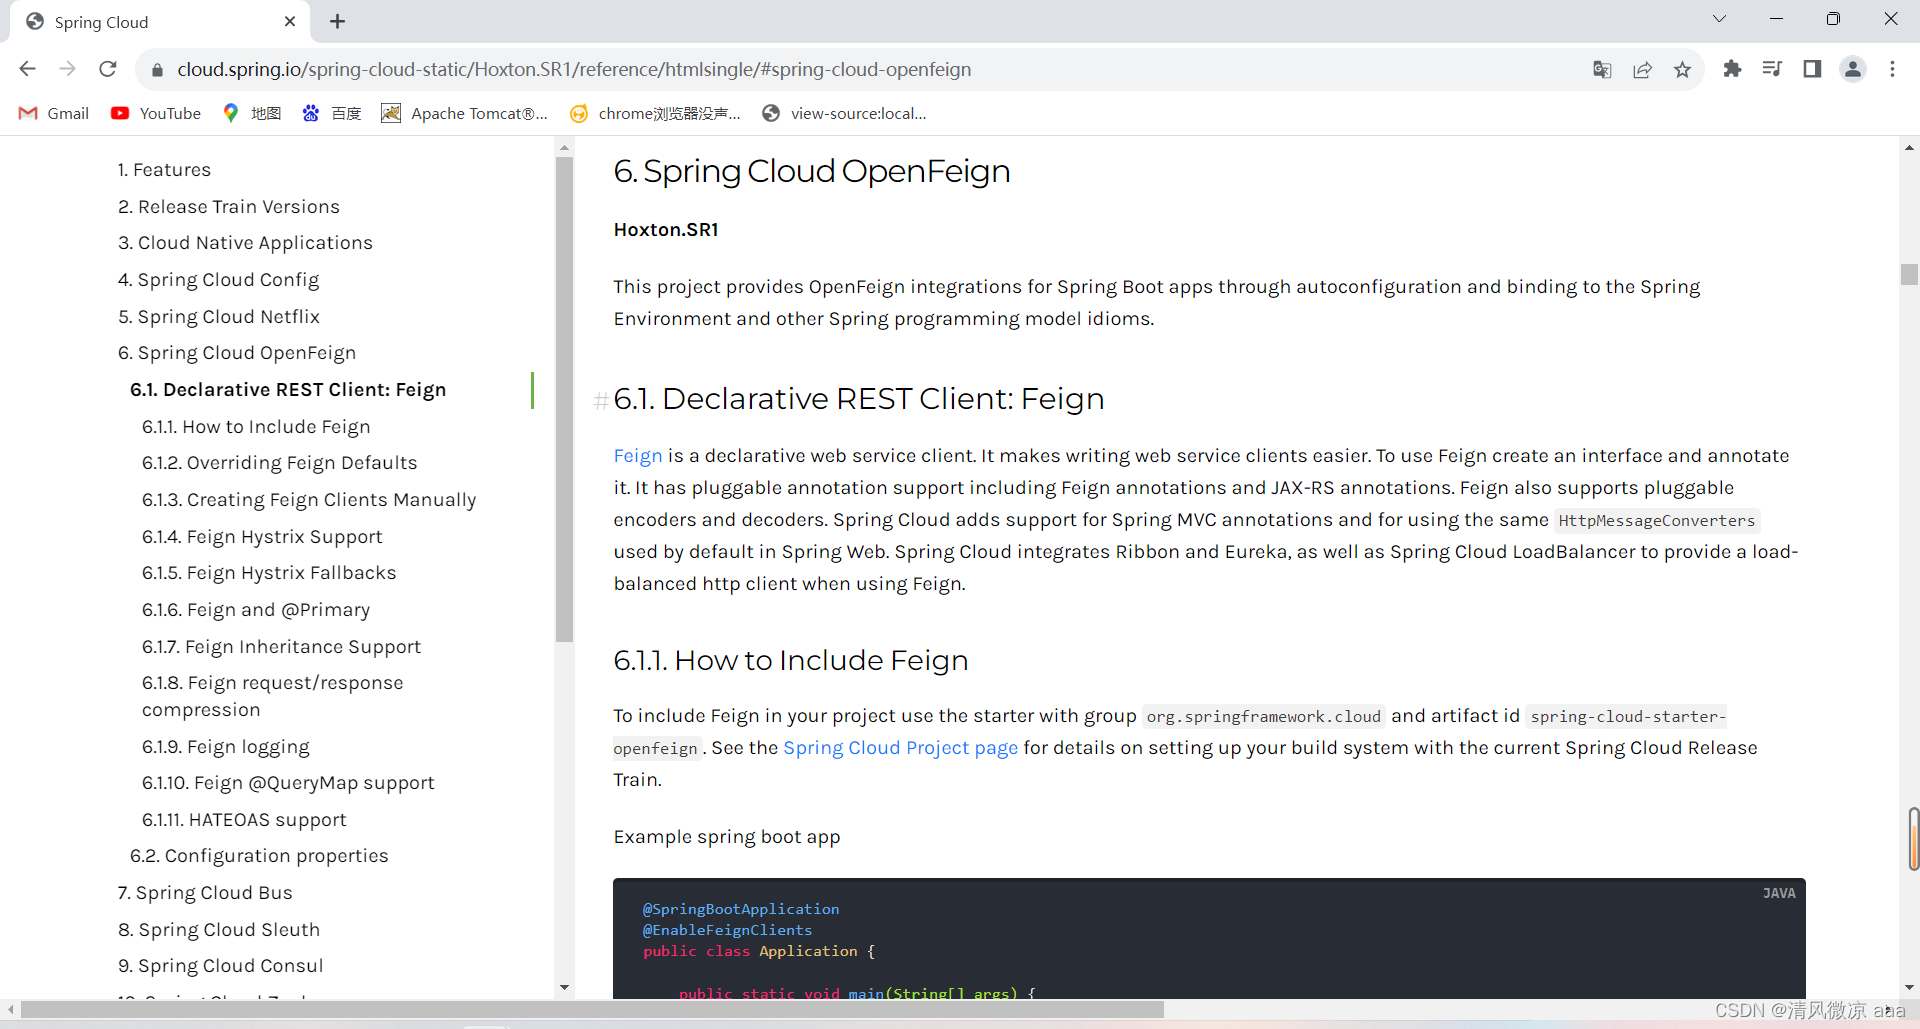Jump to 6.1.1. How to Include Feign in sidebar
Viewport: 1920px width, 1029px height.
tap(256, 427)
